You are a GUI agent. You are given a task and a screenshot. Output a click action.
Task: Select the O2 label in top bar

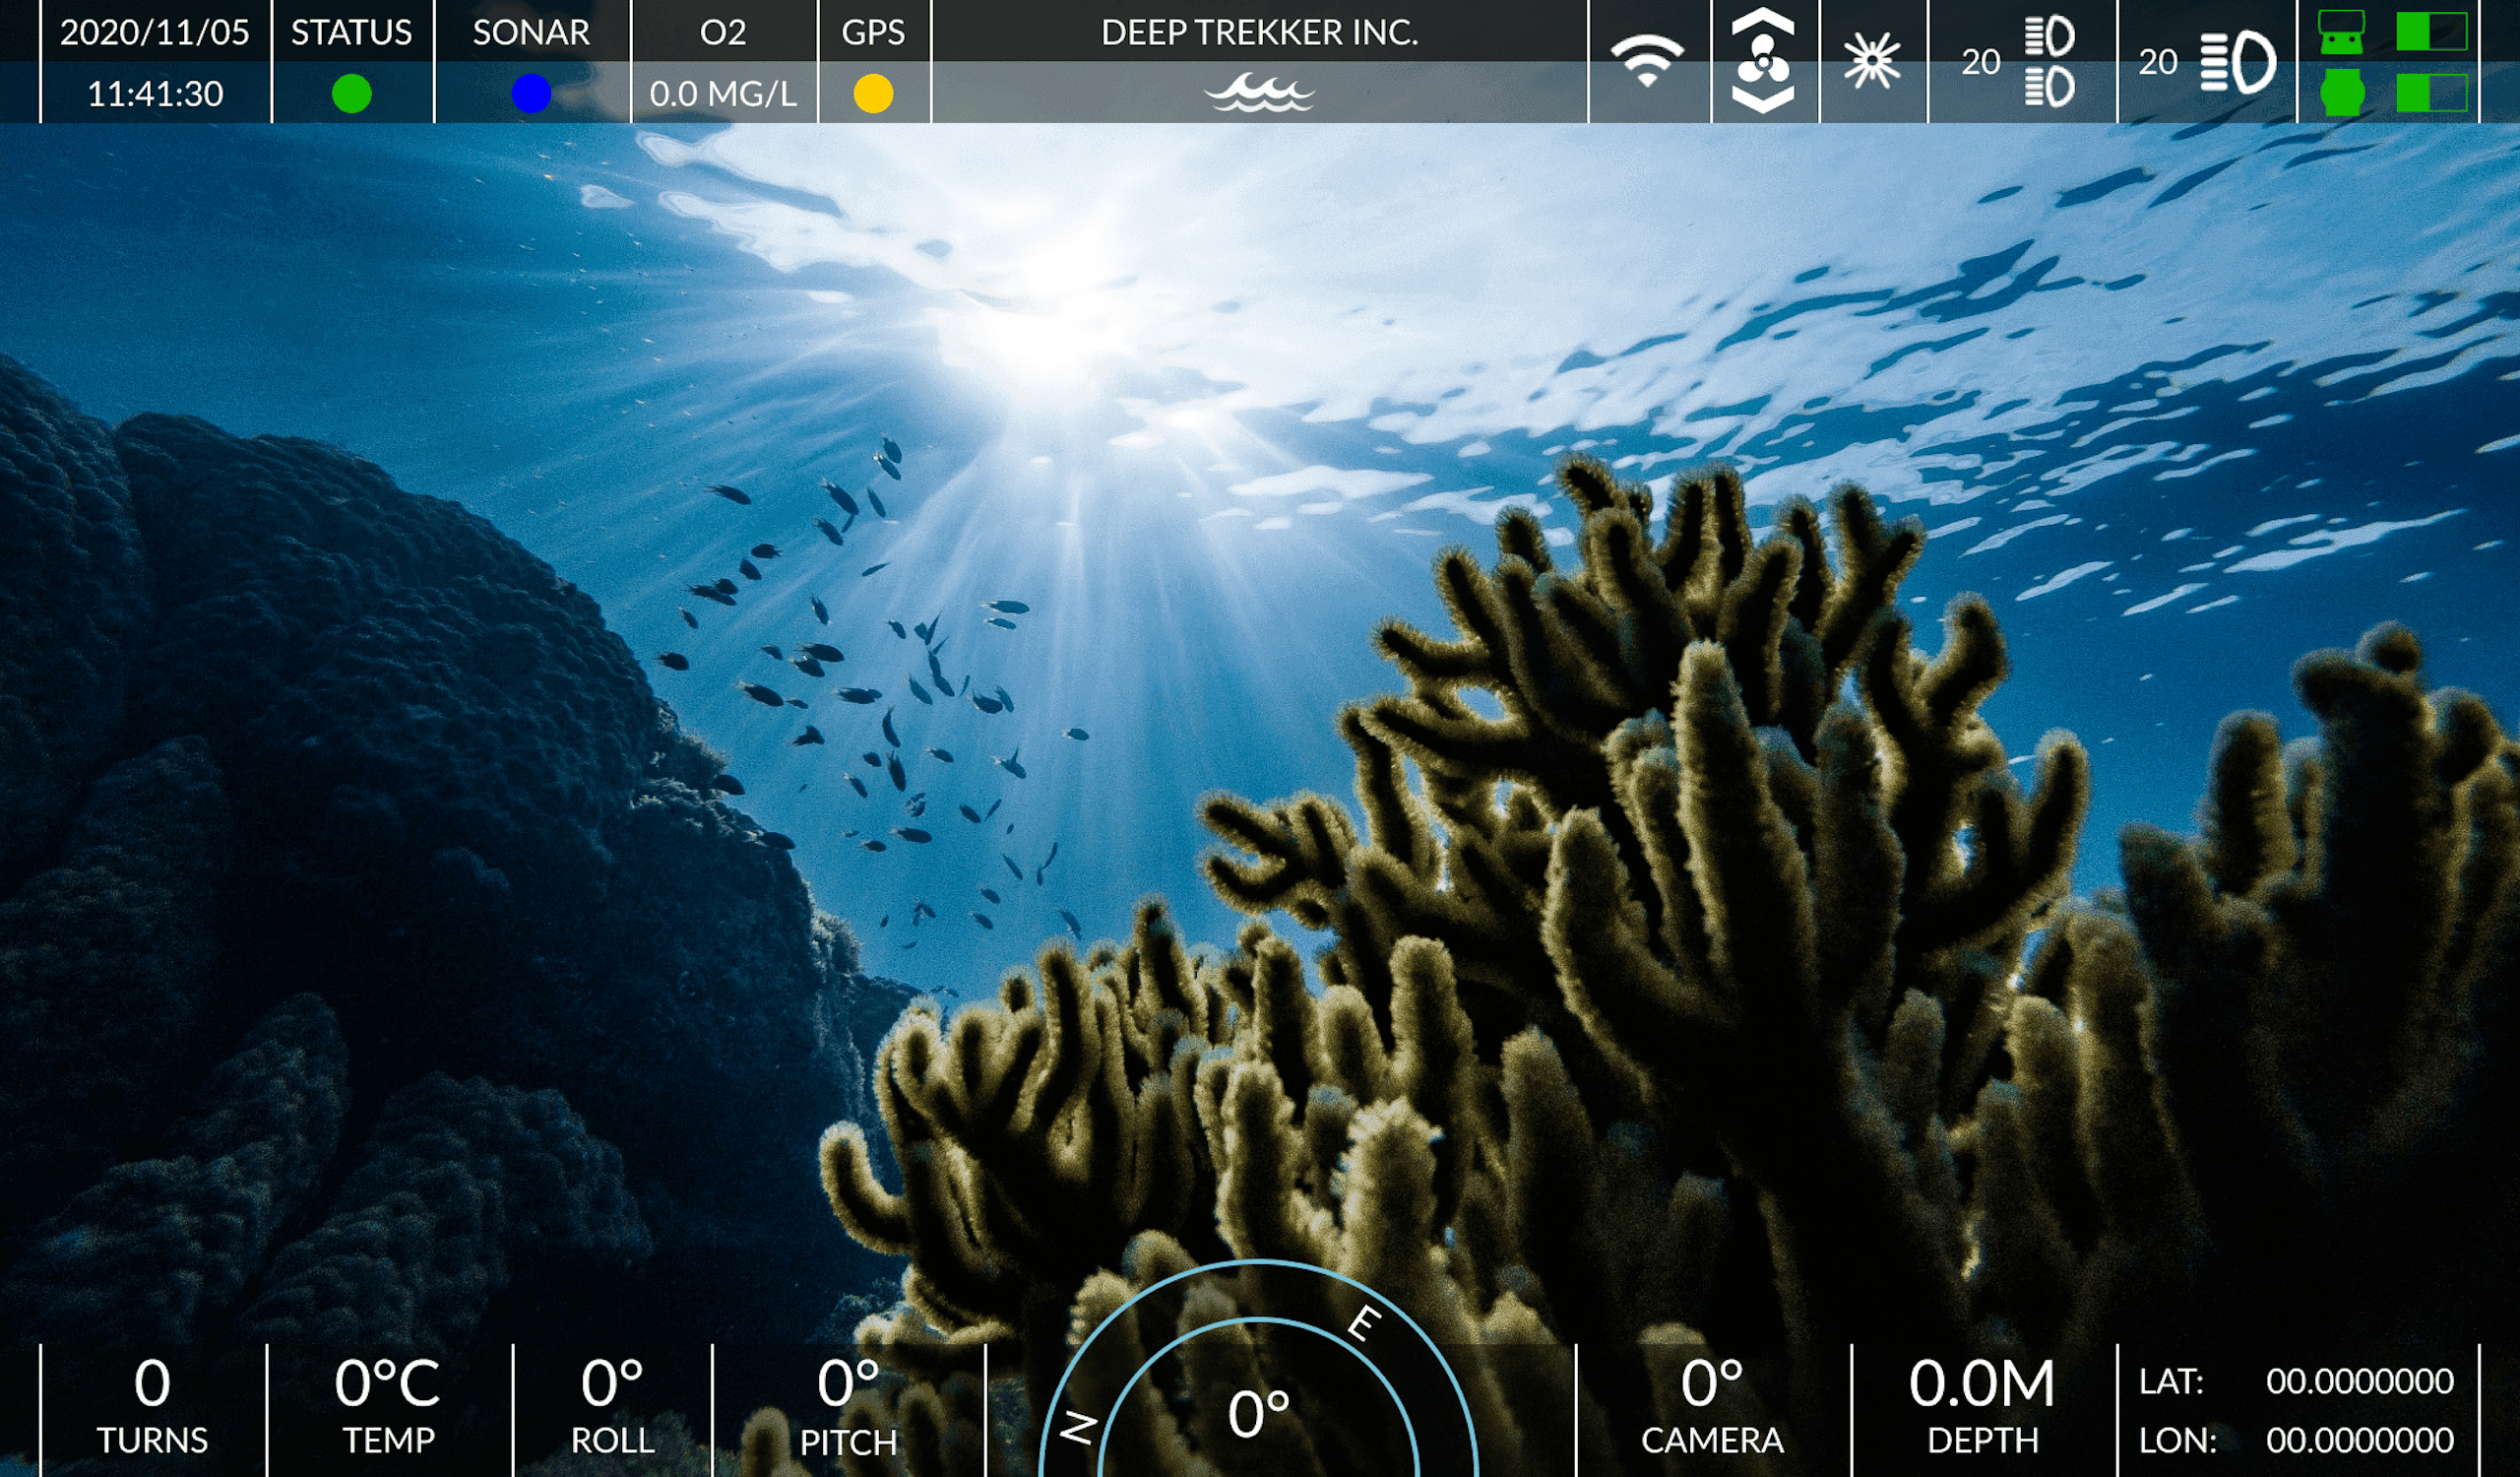click(x=723, y=33)
